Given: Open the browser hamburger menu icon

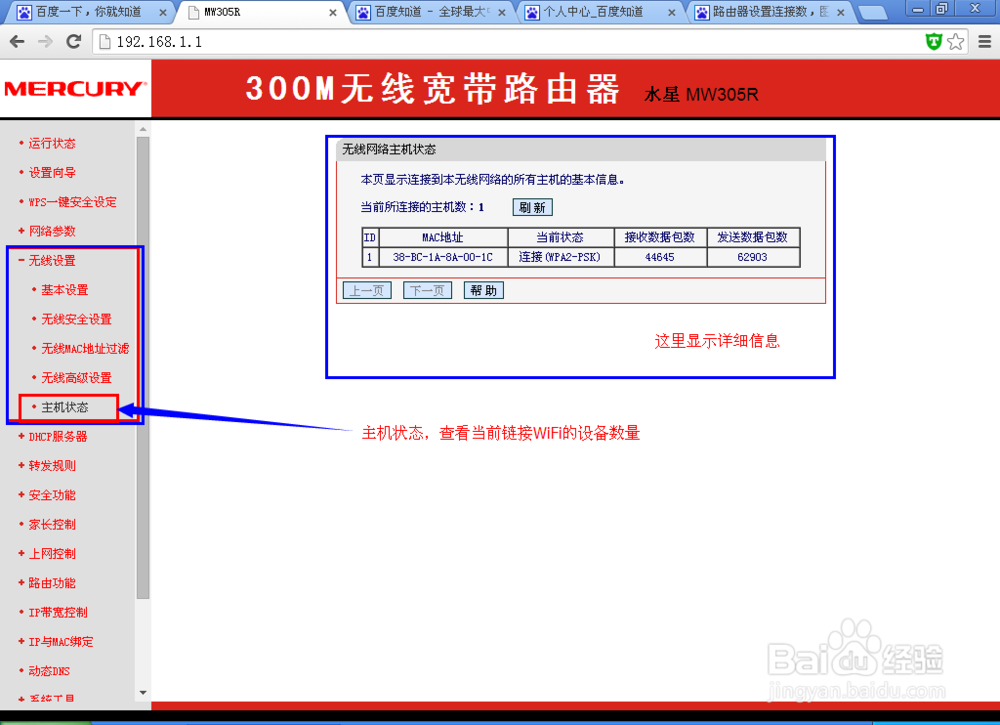Looking at the screenshot, I should pyautogui.click(x=983, y=41).
